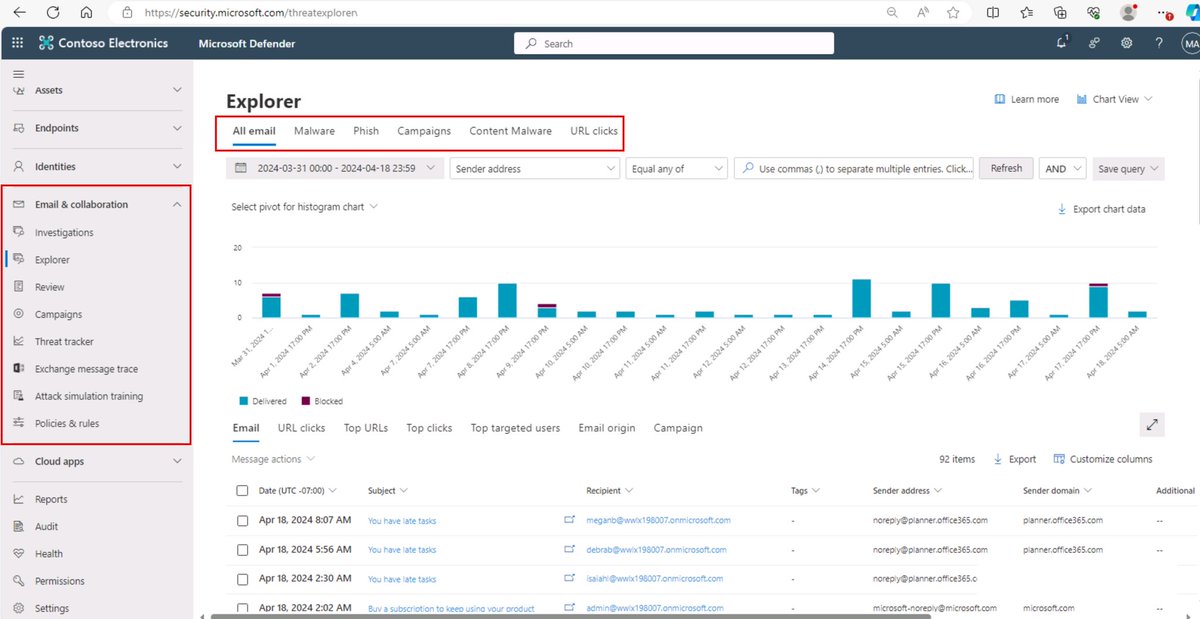The image size is (1200, 619).
Task: Open the Defender notifications bell
Action: 1061,43
